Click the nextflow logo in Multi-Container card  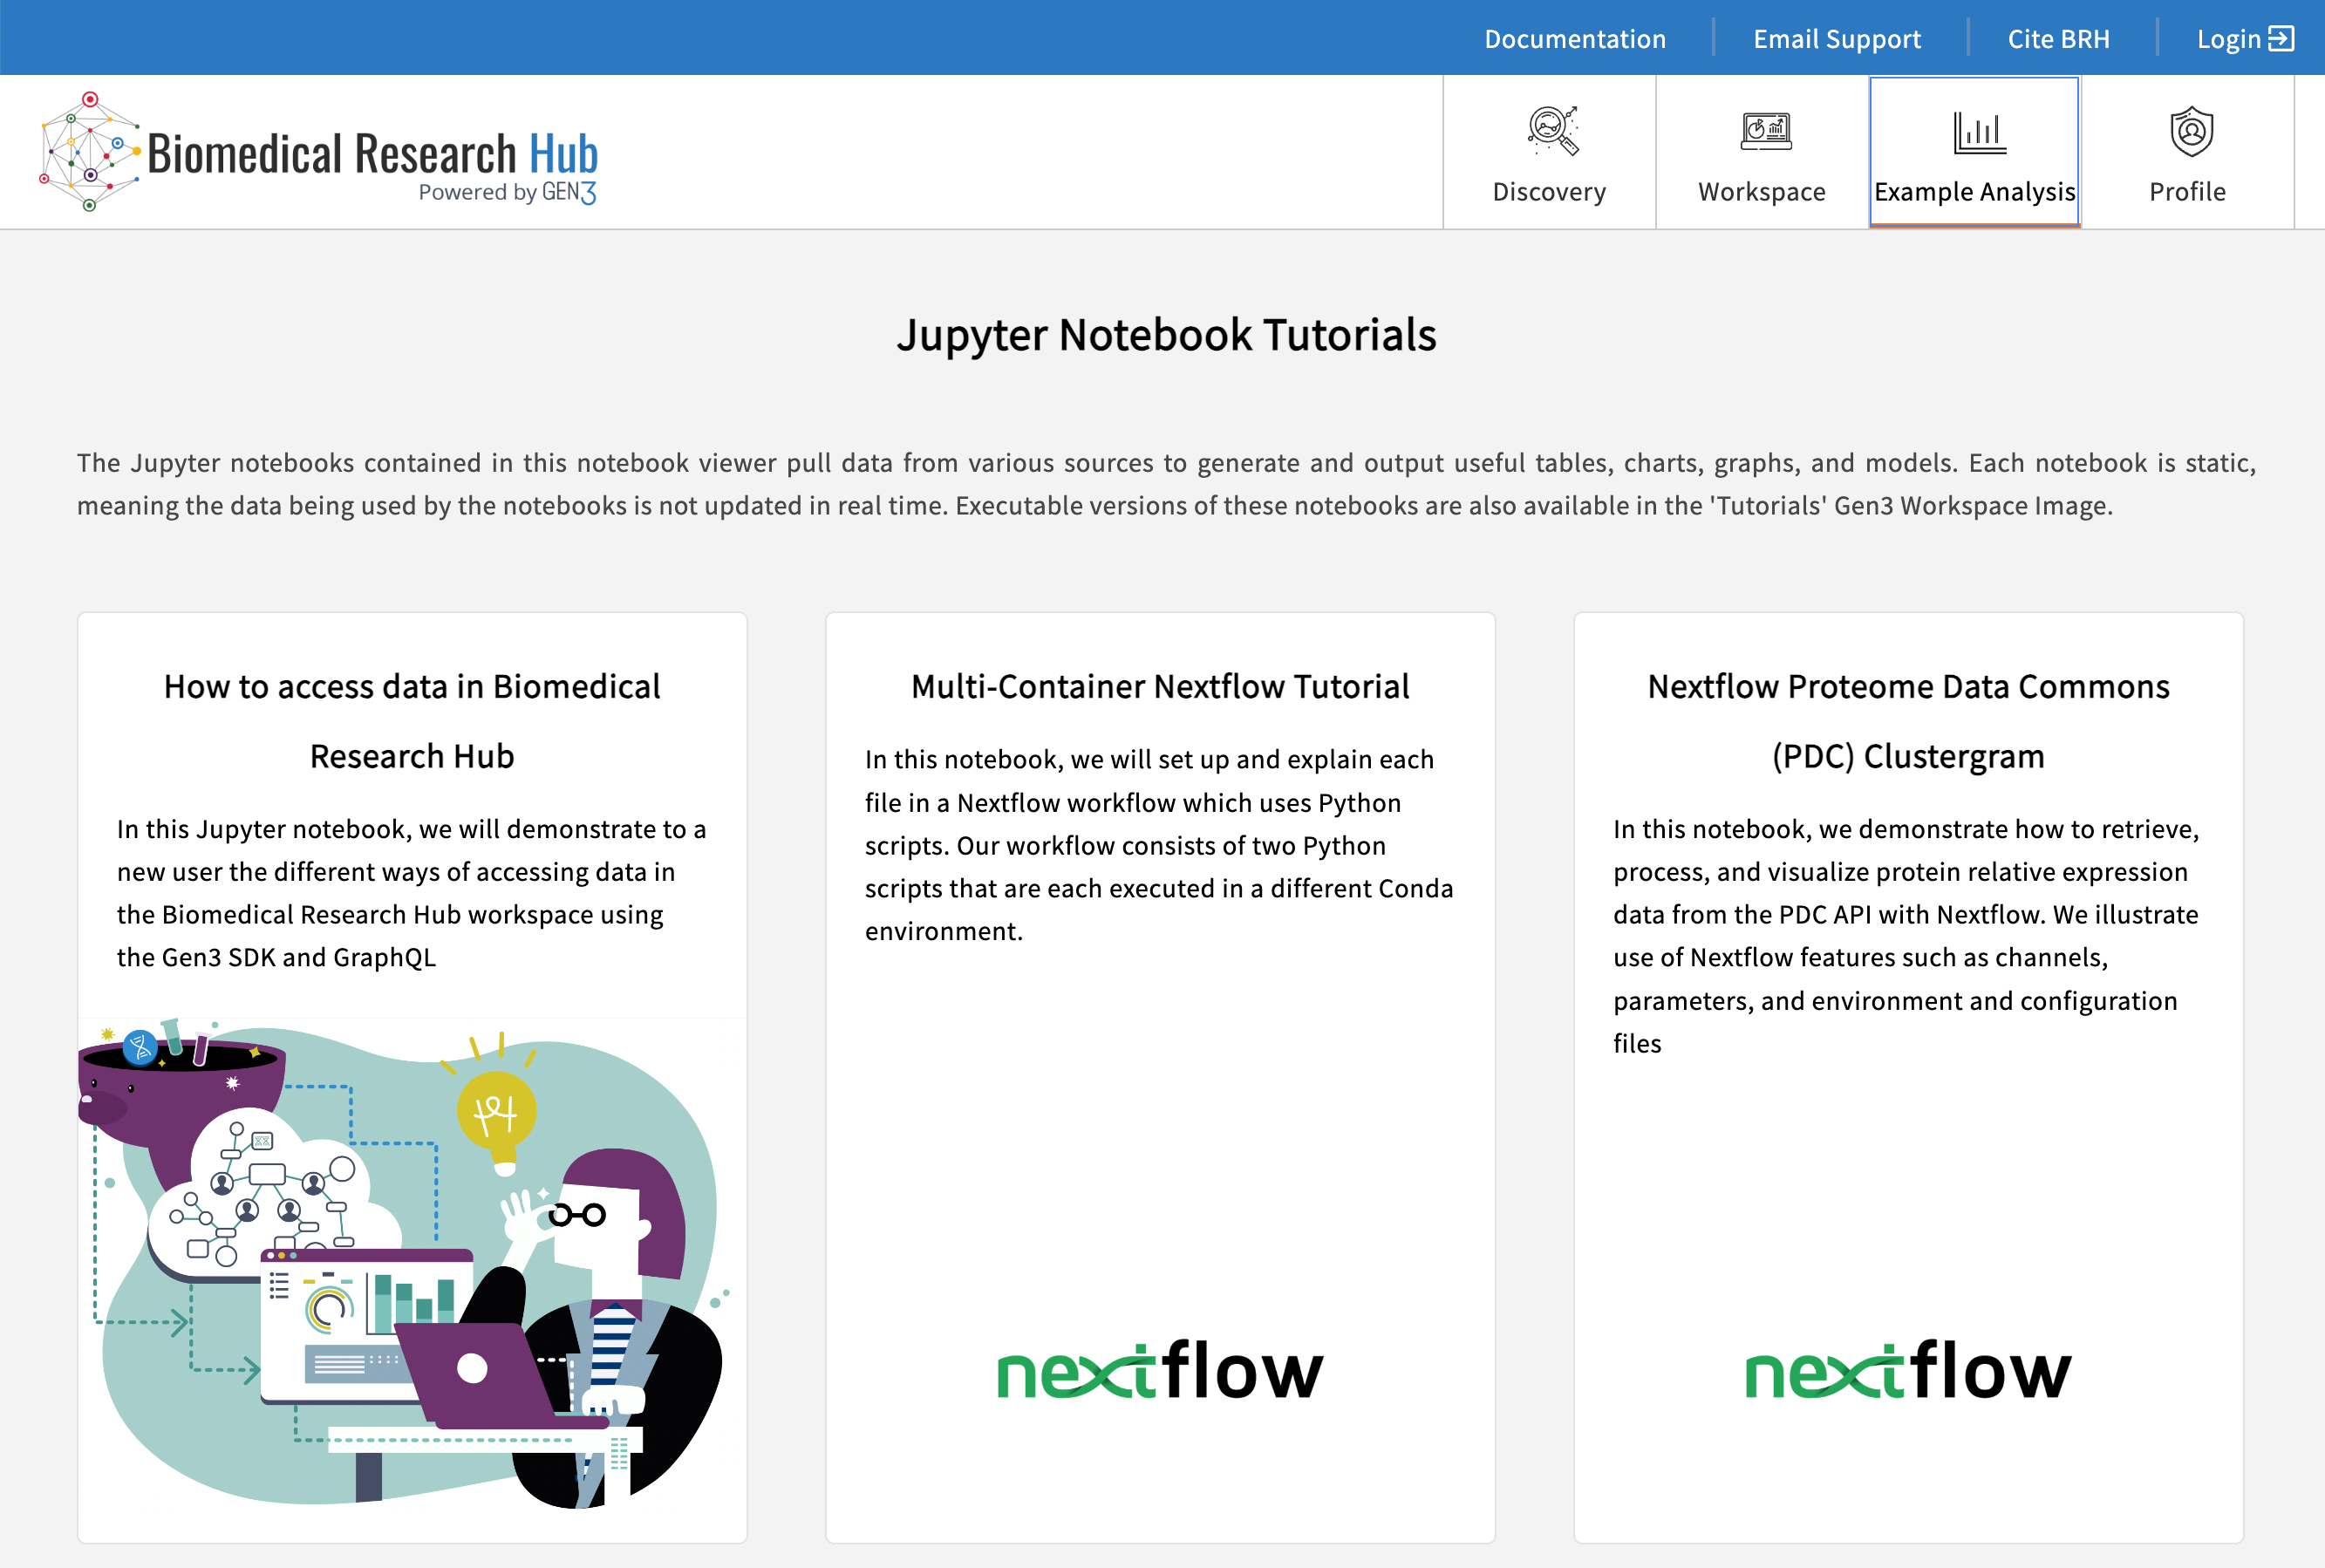pyautogui.click(x=1160, y=1370)
